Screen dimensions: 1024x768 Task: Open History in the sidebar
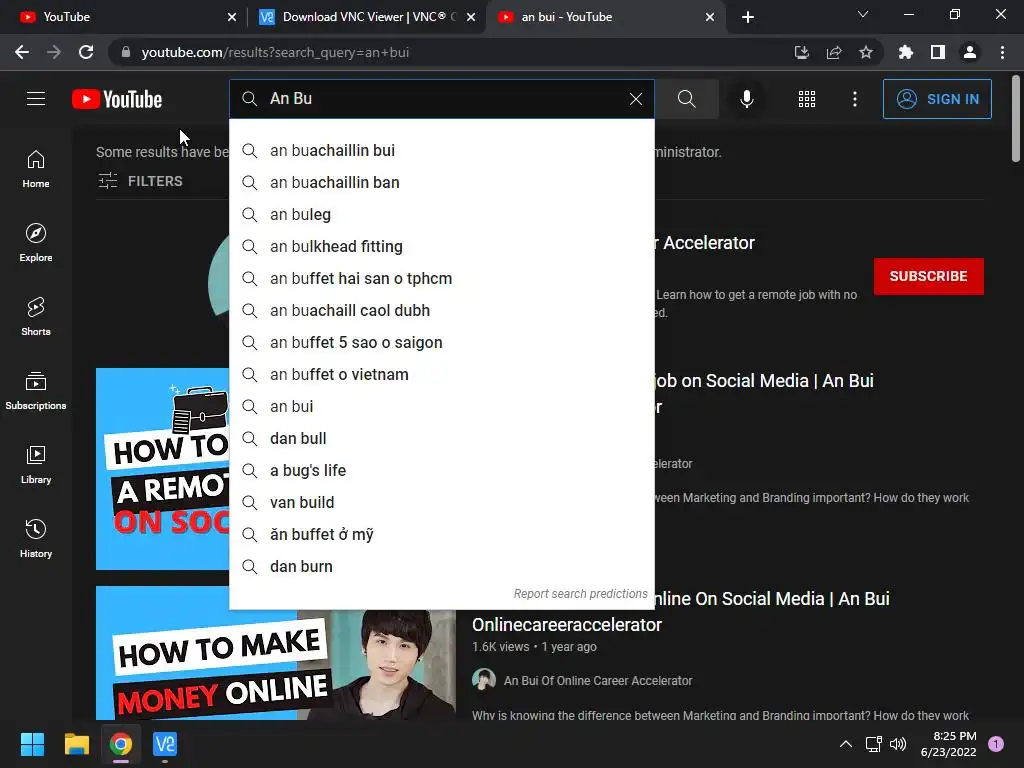click(x=36, y=539)
